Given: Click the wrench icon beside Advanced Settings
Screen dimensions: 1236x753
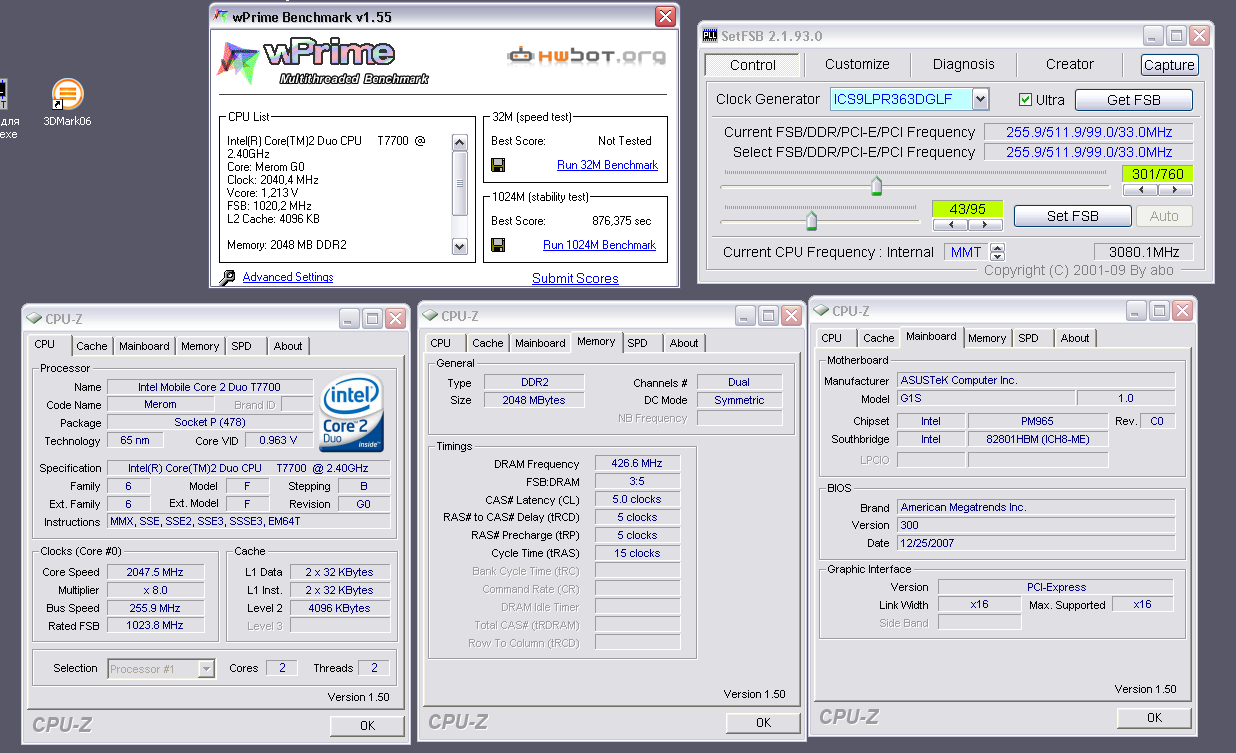Looking at the screenshot, I should point(227,278).
